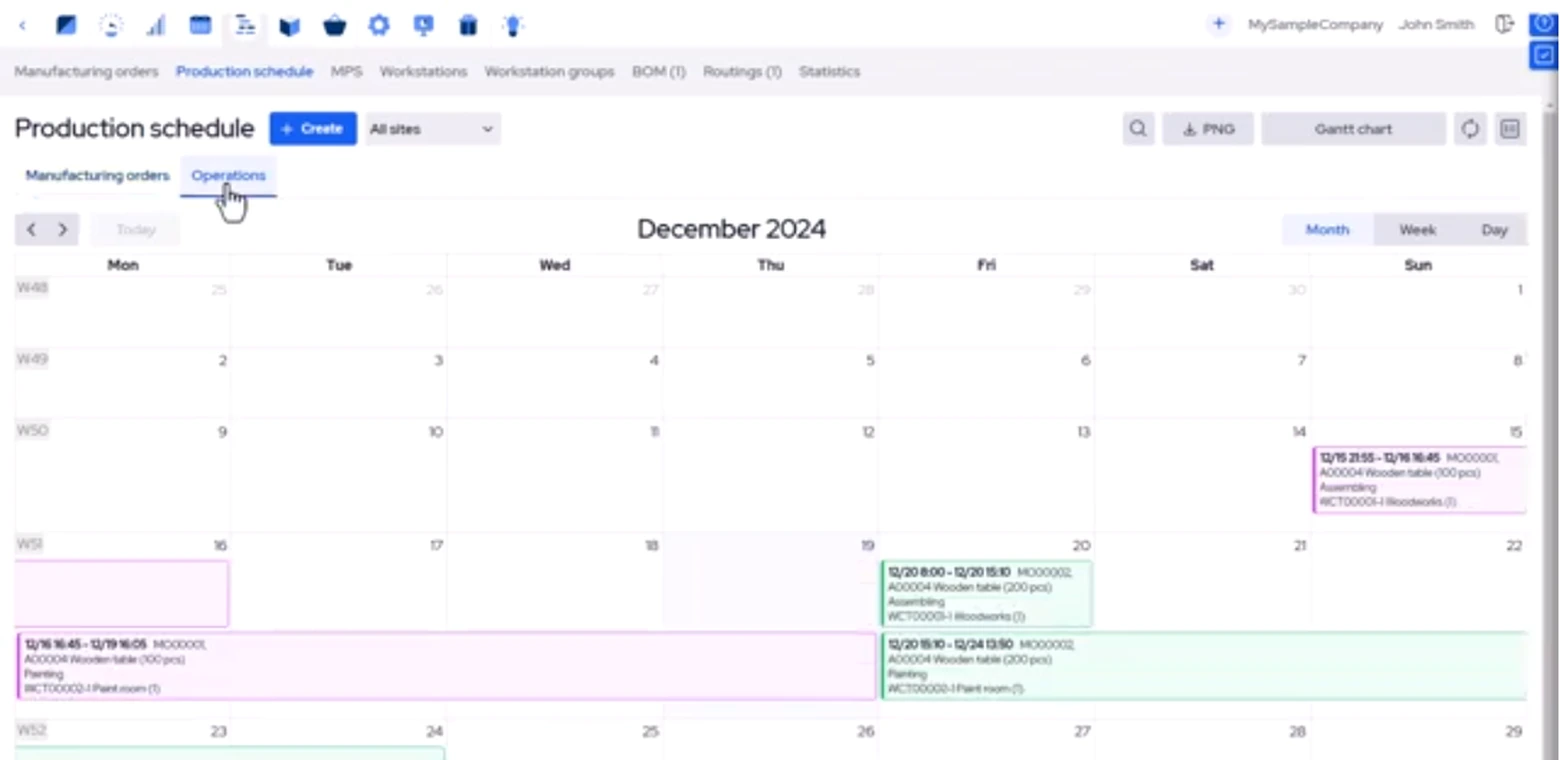Open the 12/16–12/19 Painting operation for MO00001
This screenshot has width=1560, height=760.
446,666
